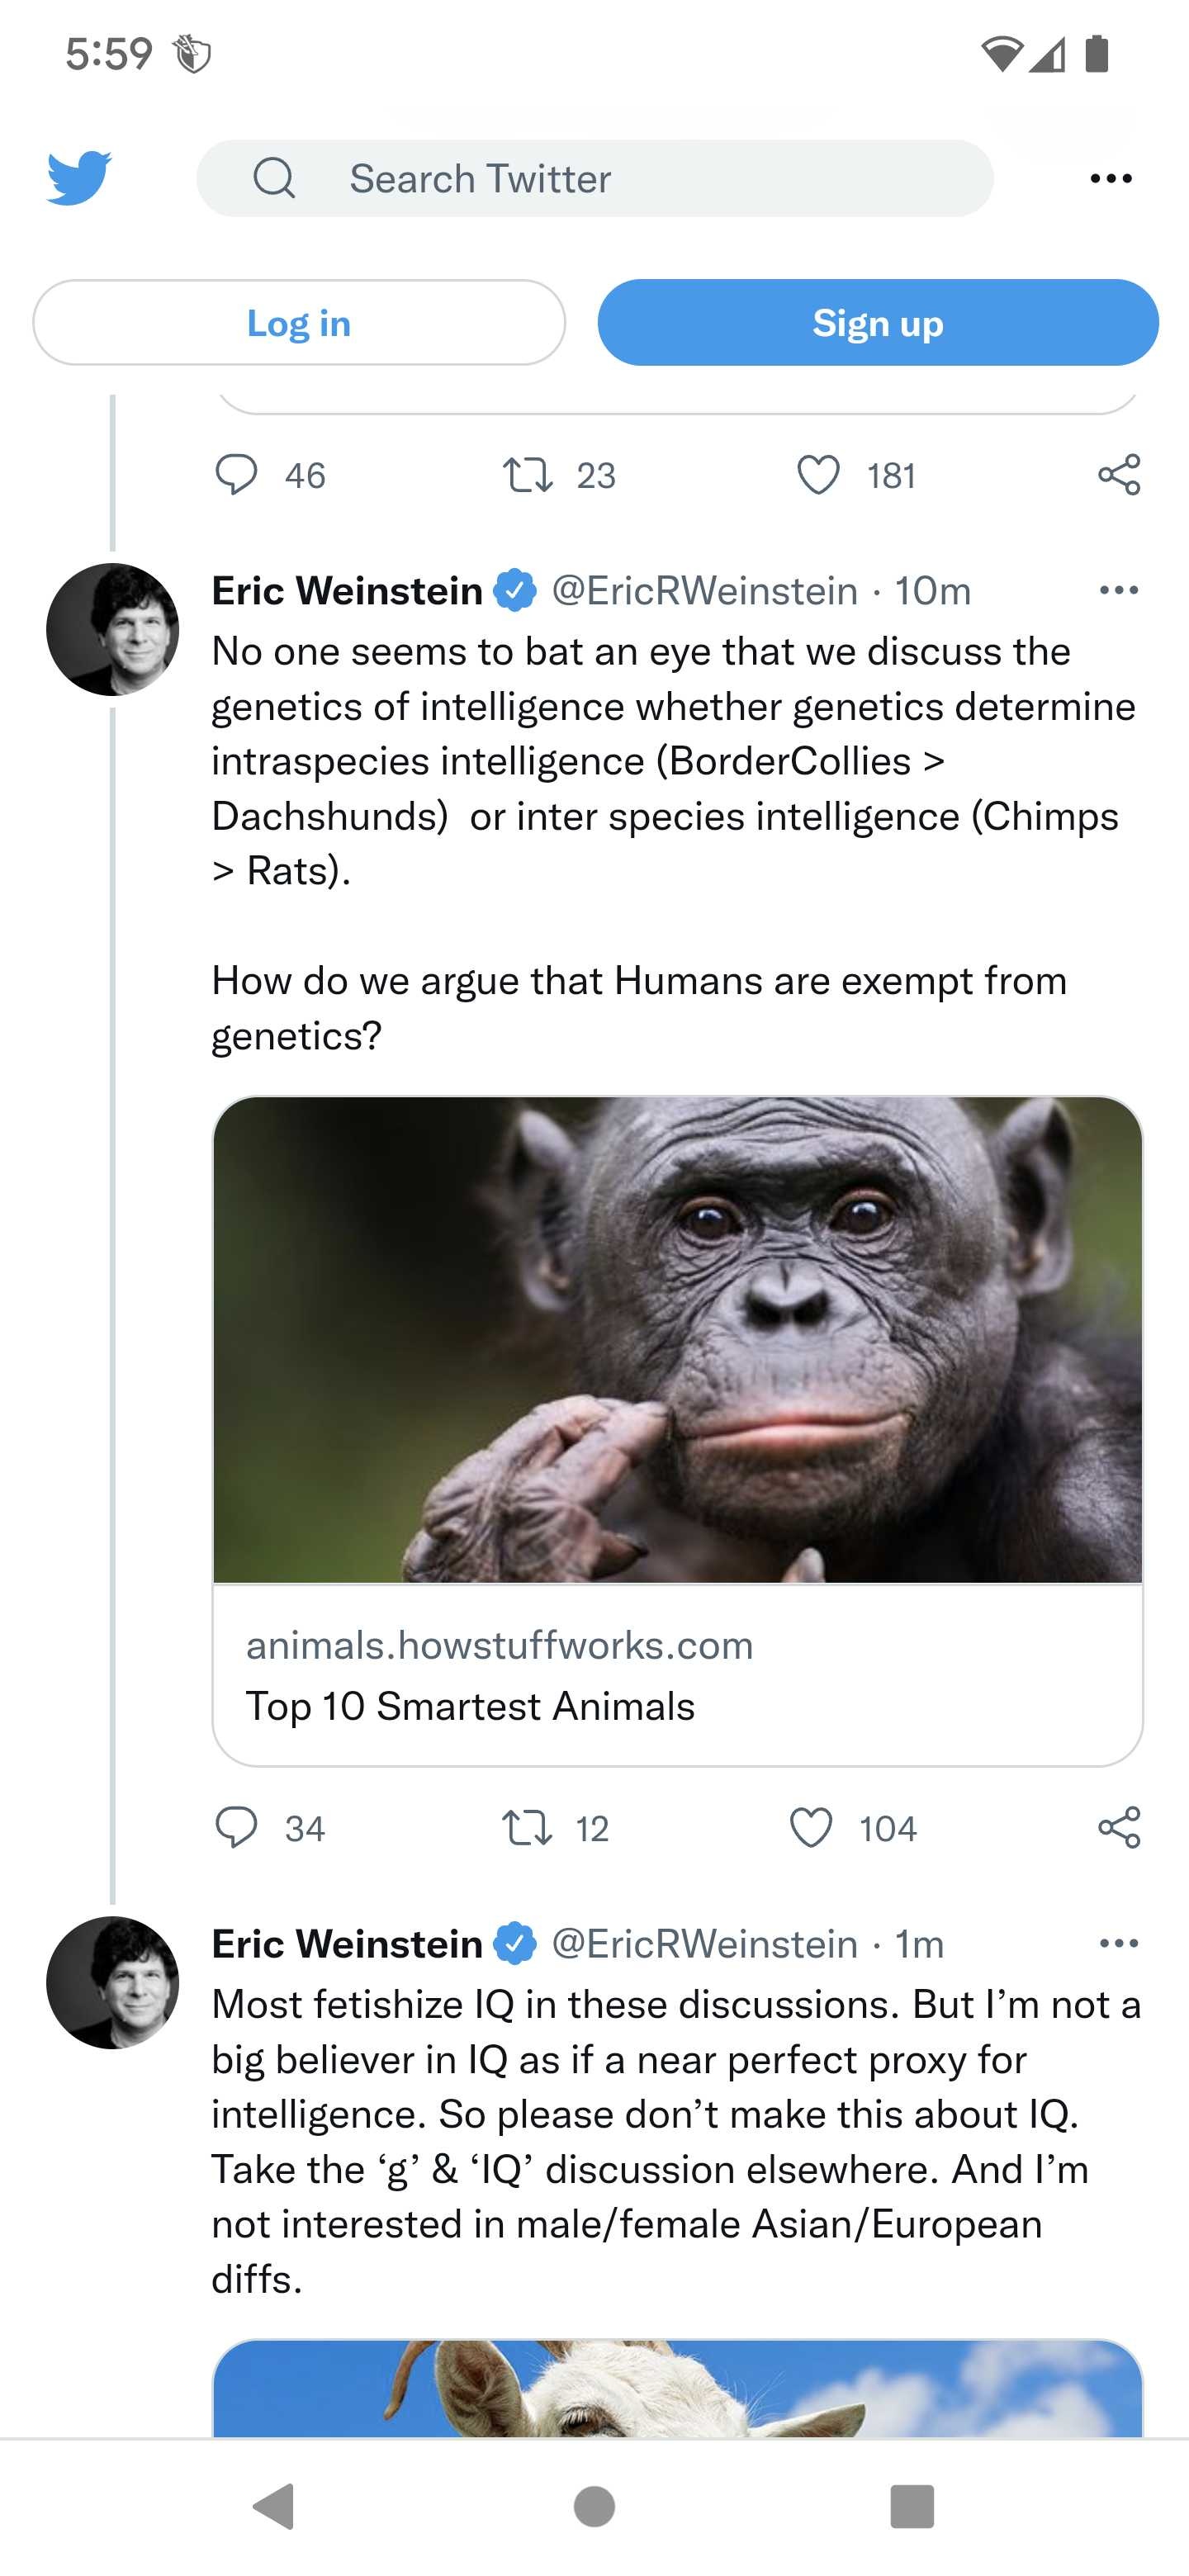The width and height of the screenshot is (1189, 2576).
Task: Retweet the tweet with 12 retweets
Action: click(x=527, y=1828)
